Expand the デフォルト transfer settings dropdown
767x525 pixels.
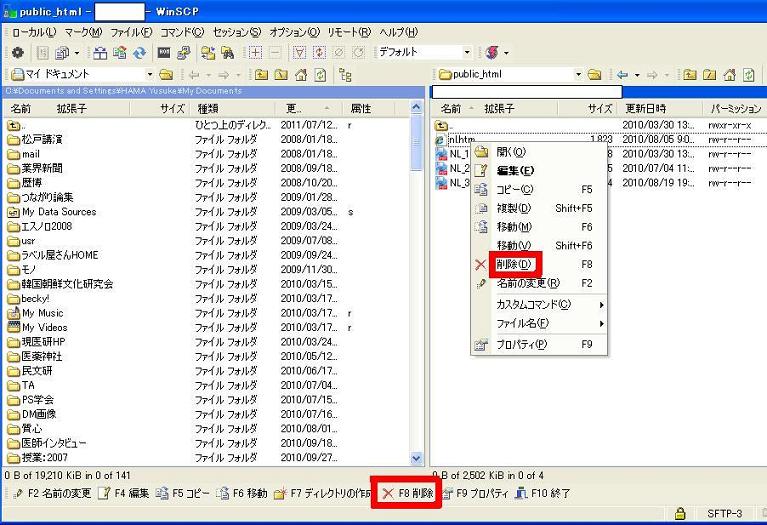[x=466, y=52]
